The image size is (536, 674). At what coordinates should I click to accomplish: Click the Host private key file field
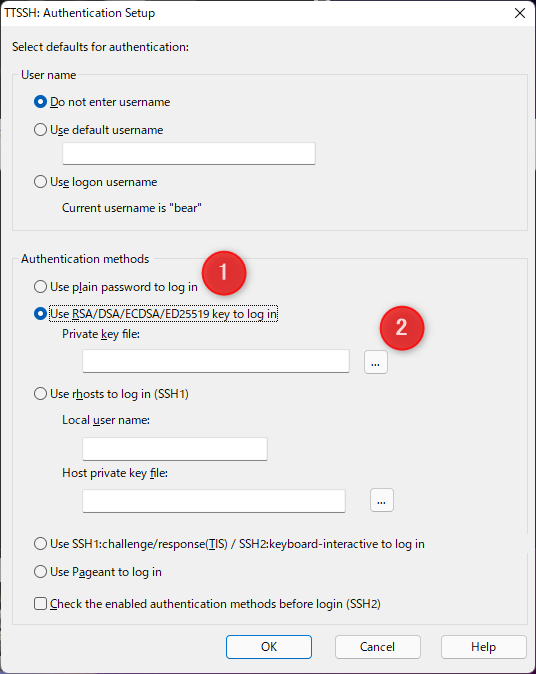[x=214, y=501]
